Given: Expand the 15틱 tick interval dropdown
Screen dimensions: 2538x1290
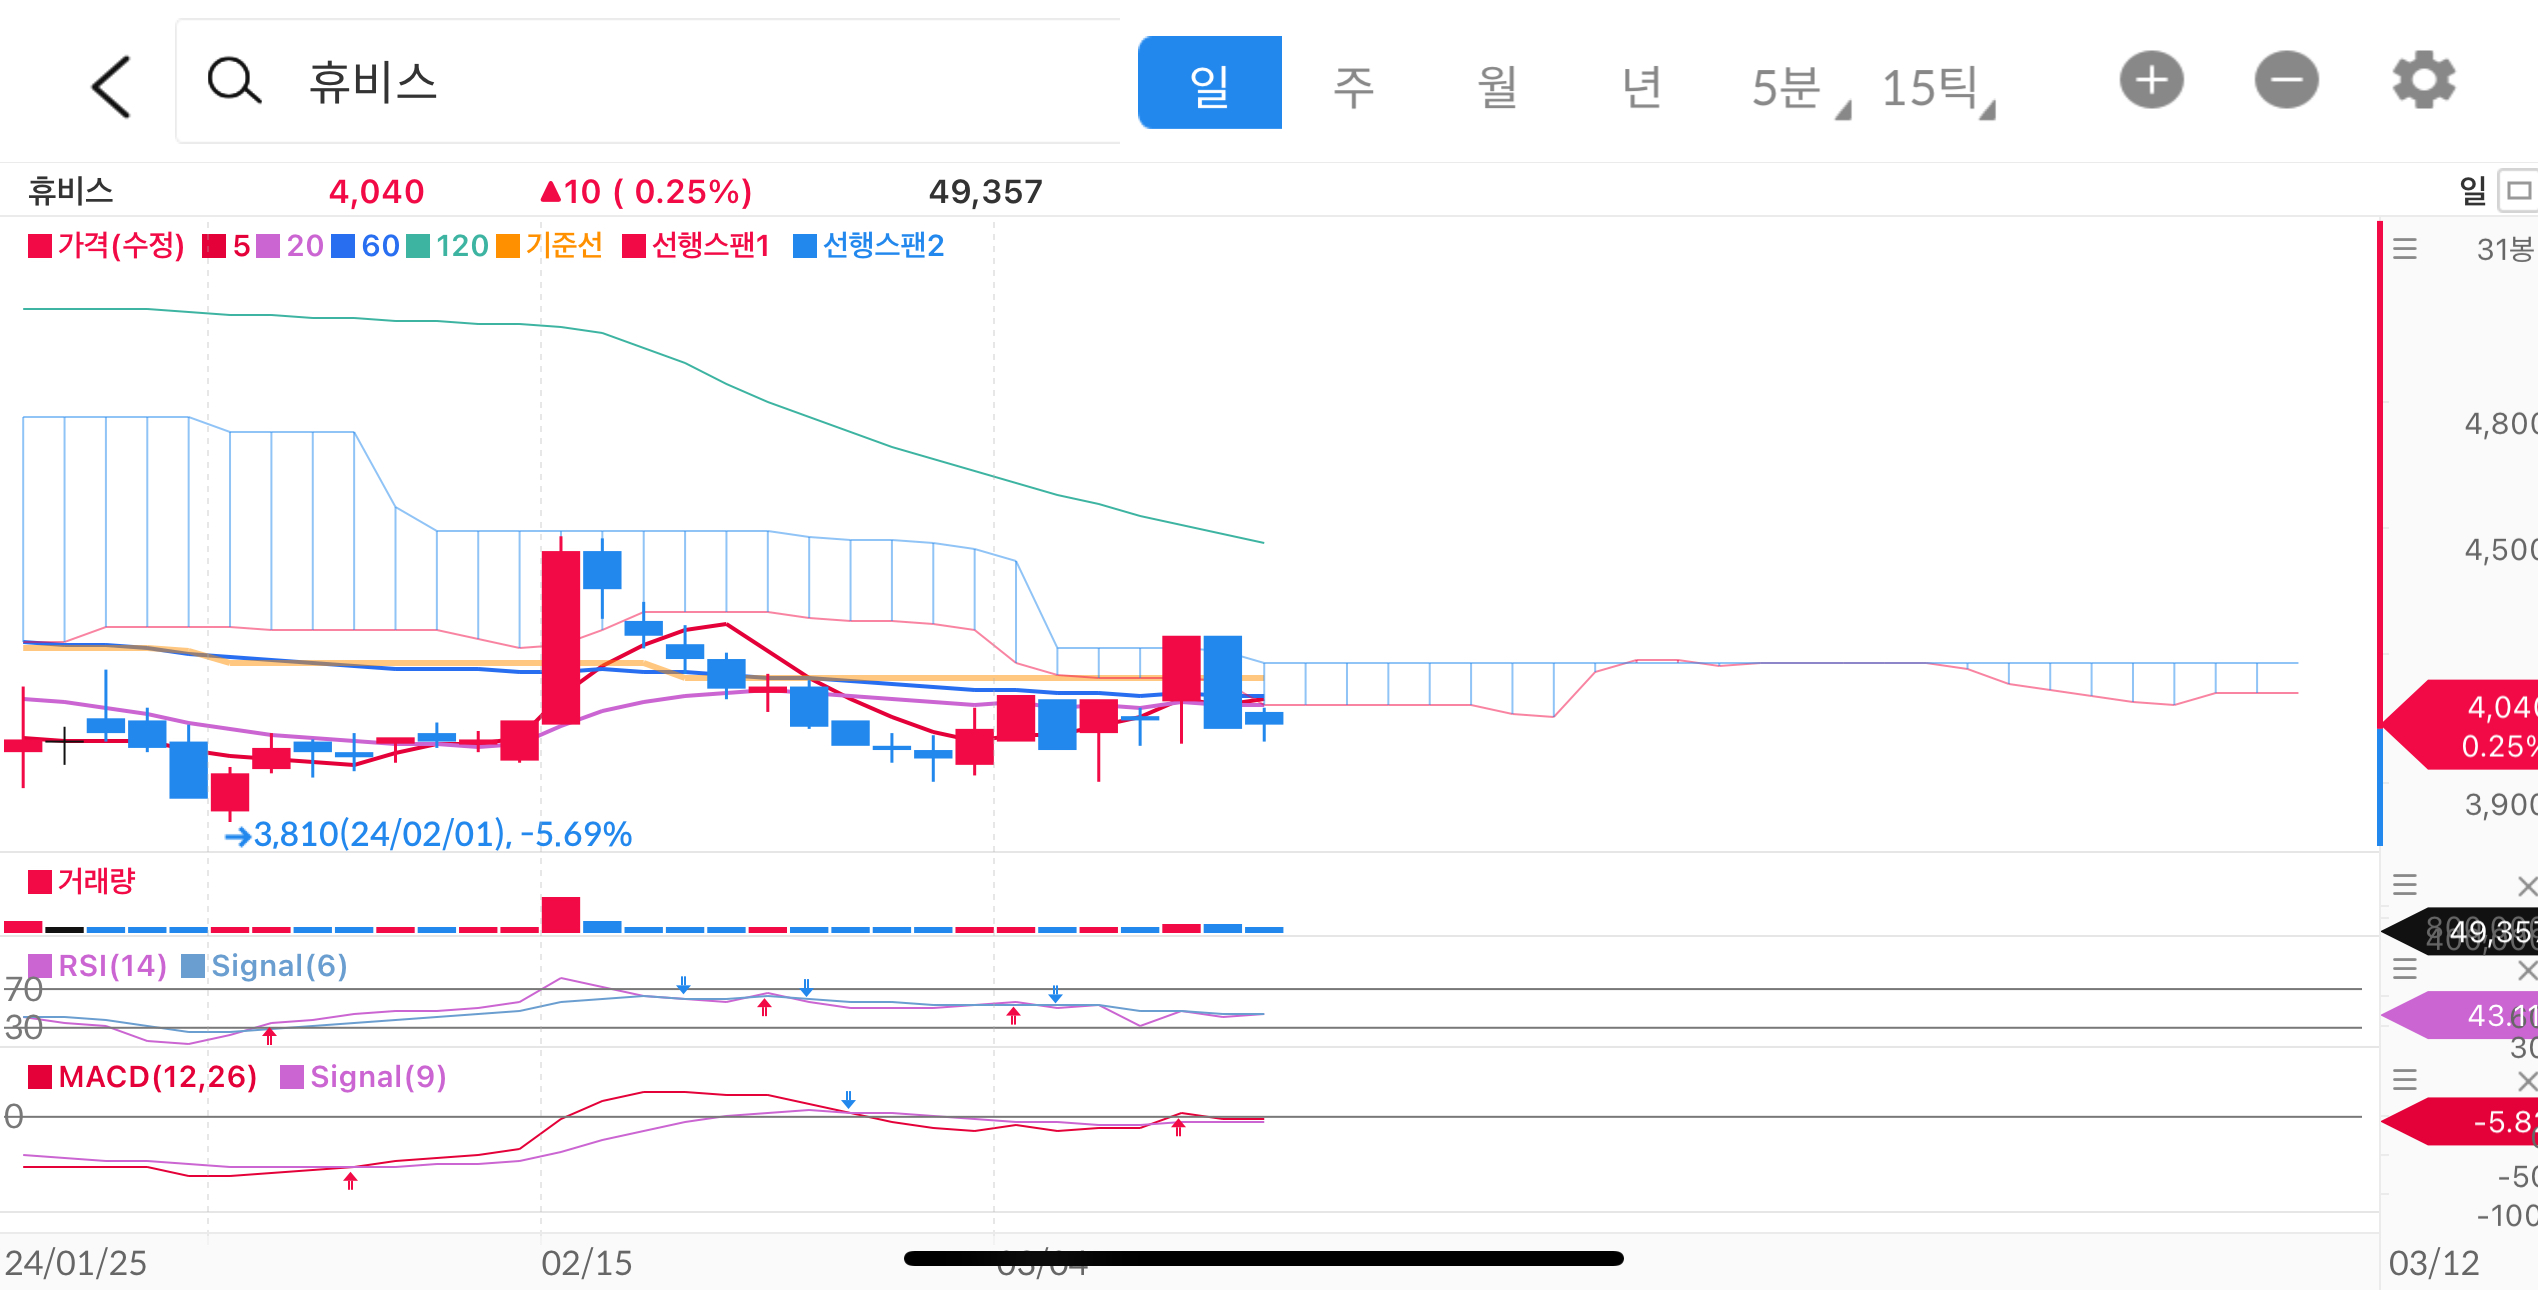Looking at the screenshot, I should [1936, 88].
